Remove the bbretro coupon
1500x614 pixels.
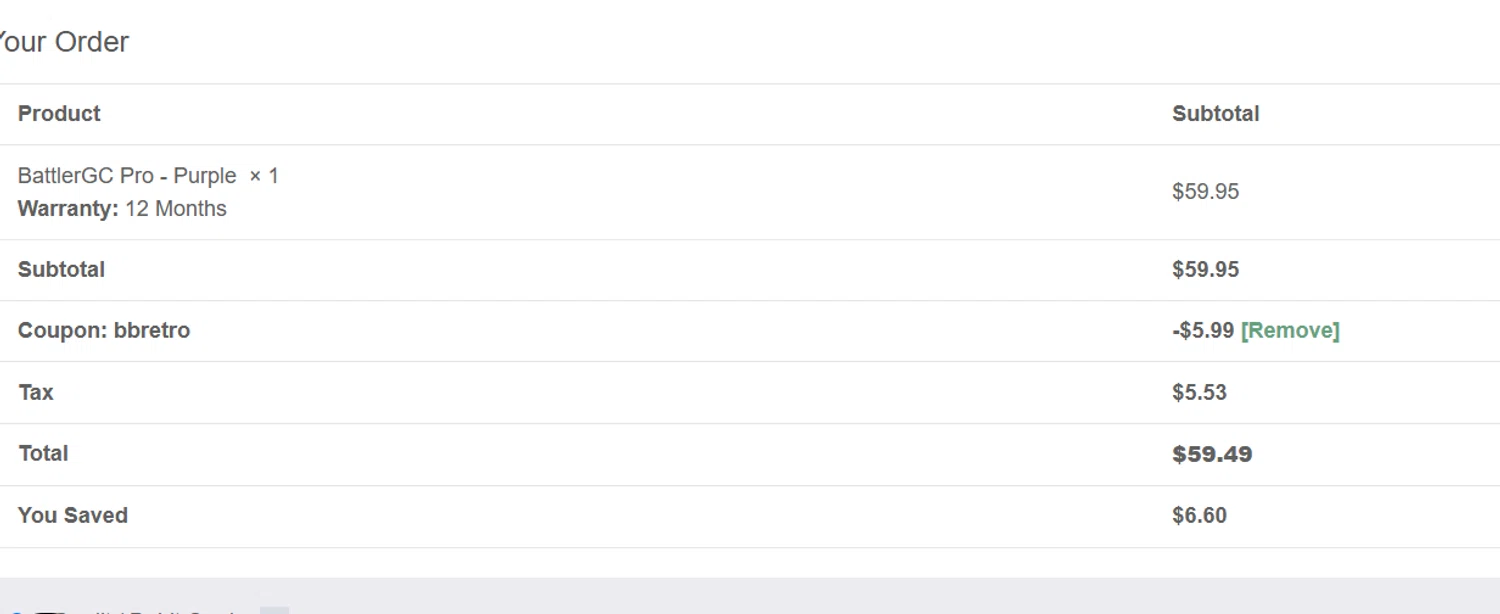pos(1289,331)
